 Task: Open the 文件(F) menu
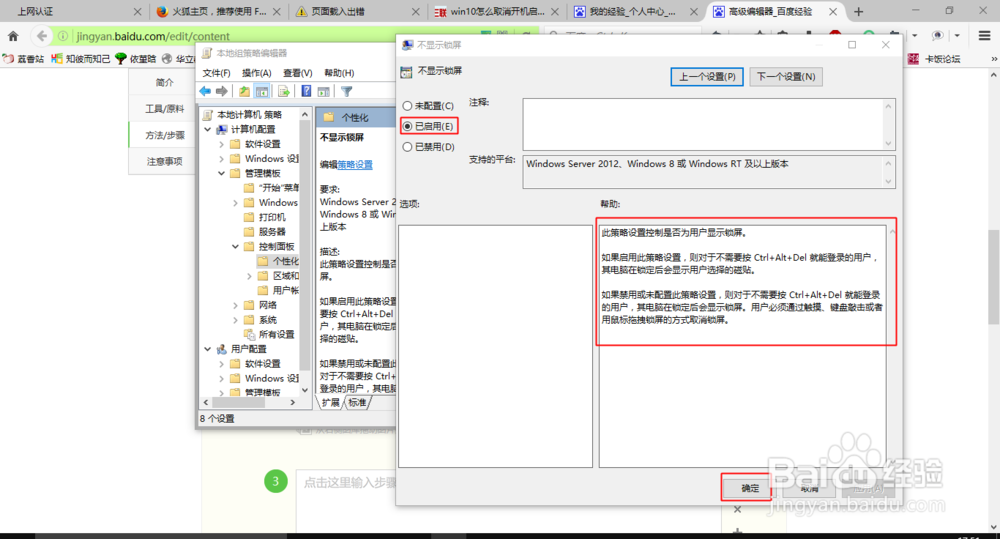point(216,73)
